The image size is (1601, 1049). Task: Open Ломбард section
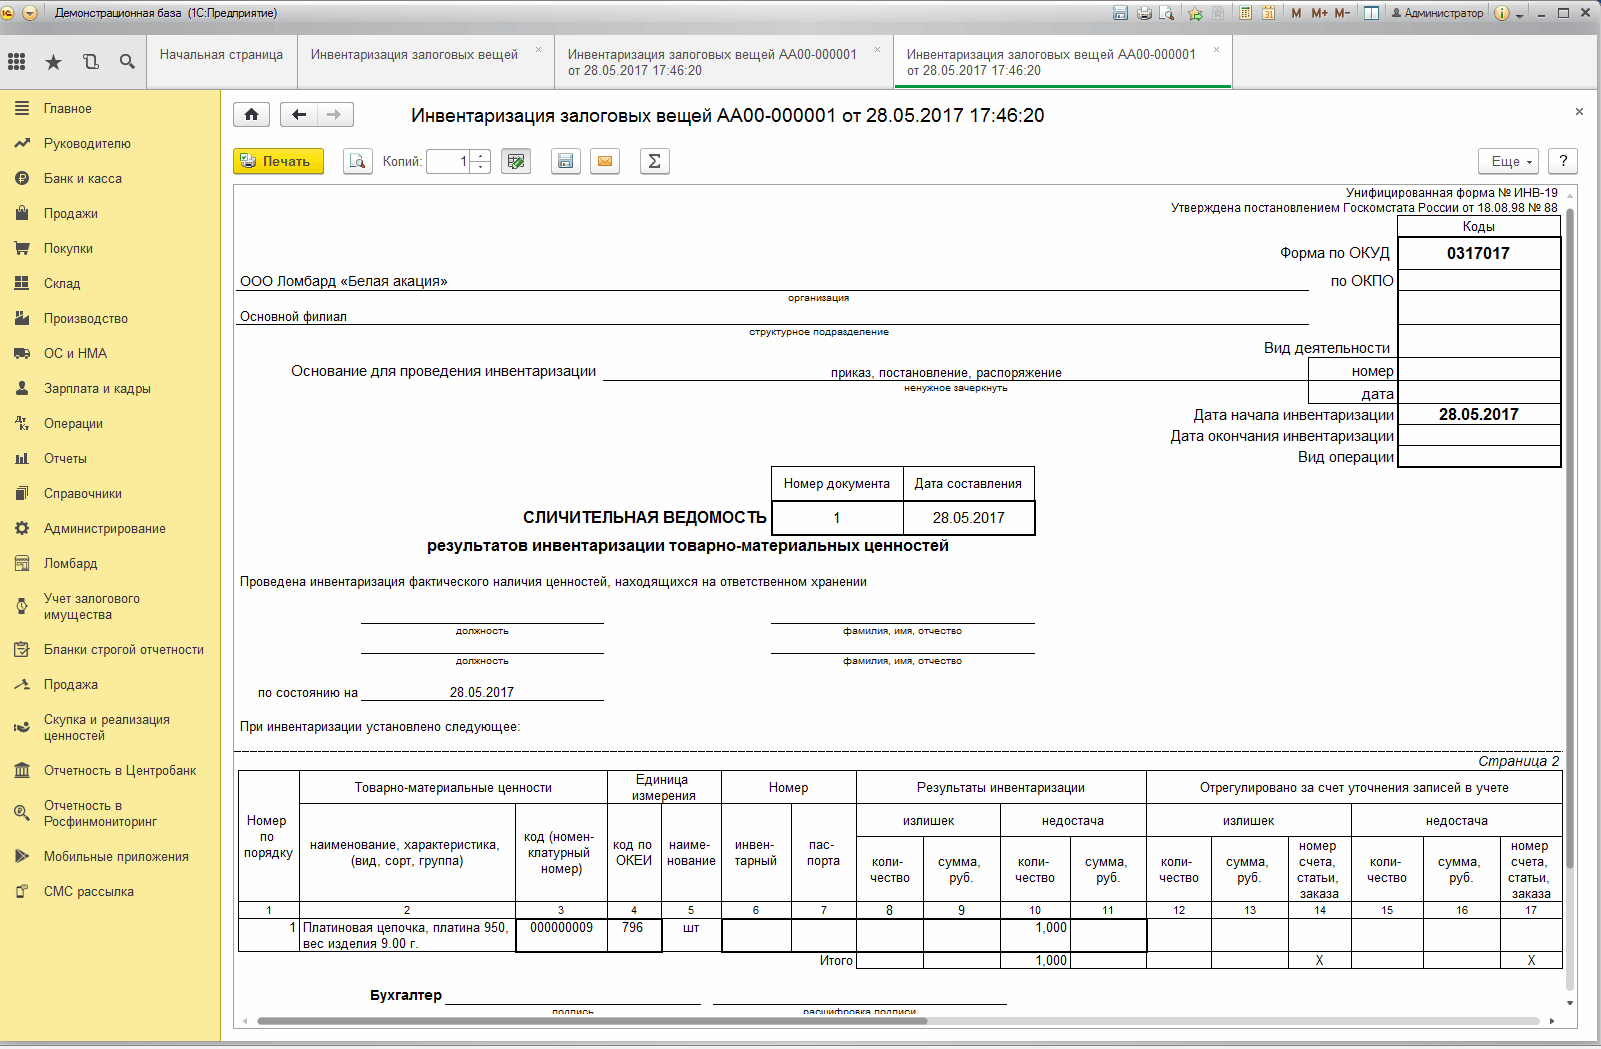(110, 563)
